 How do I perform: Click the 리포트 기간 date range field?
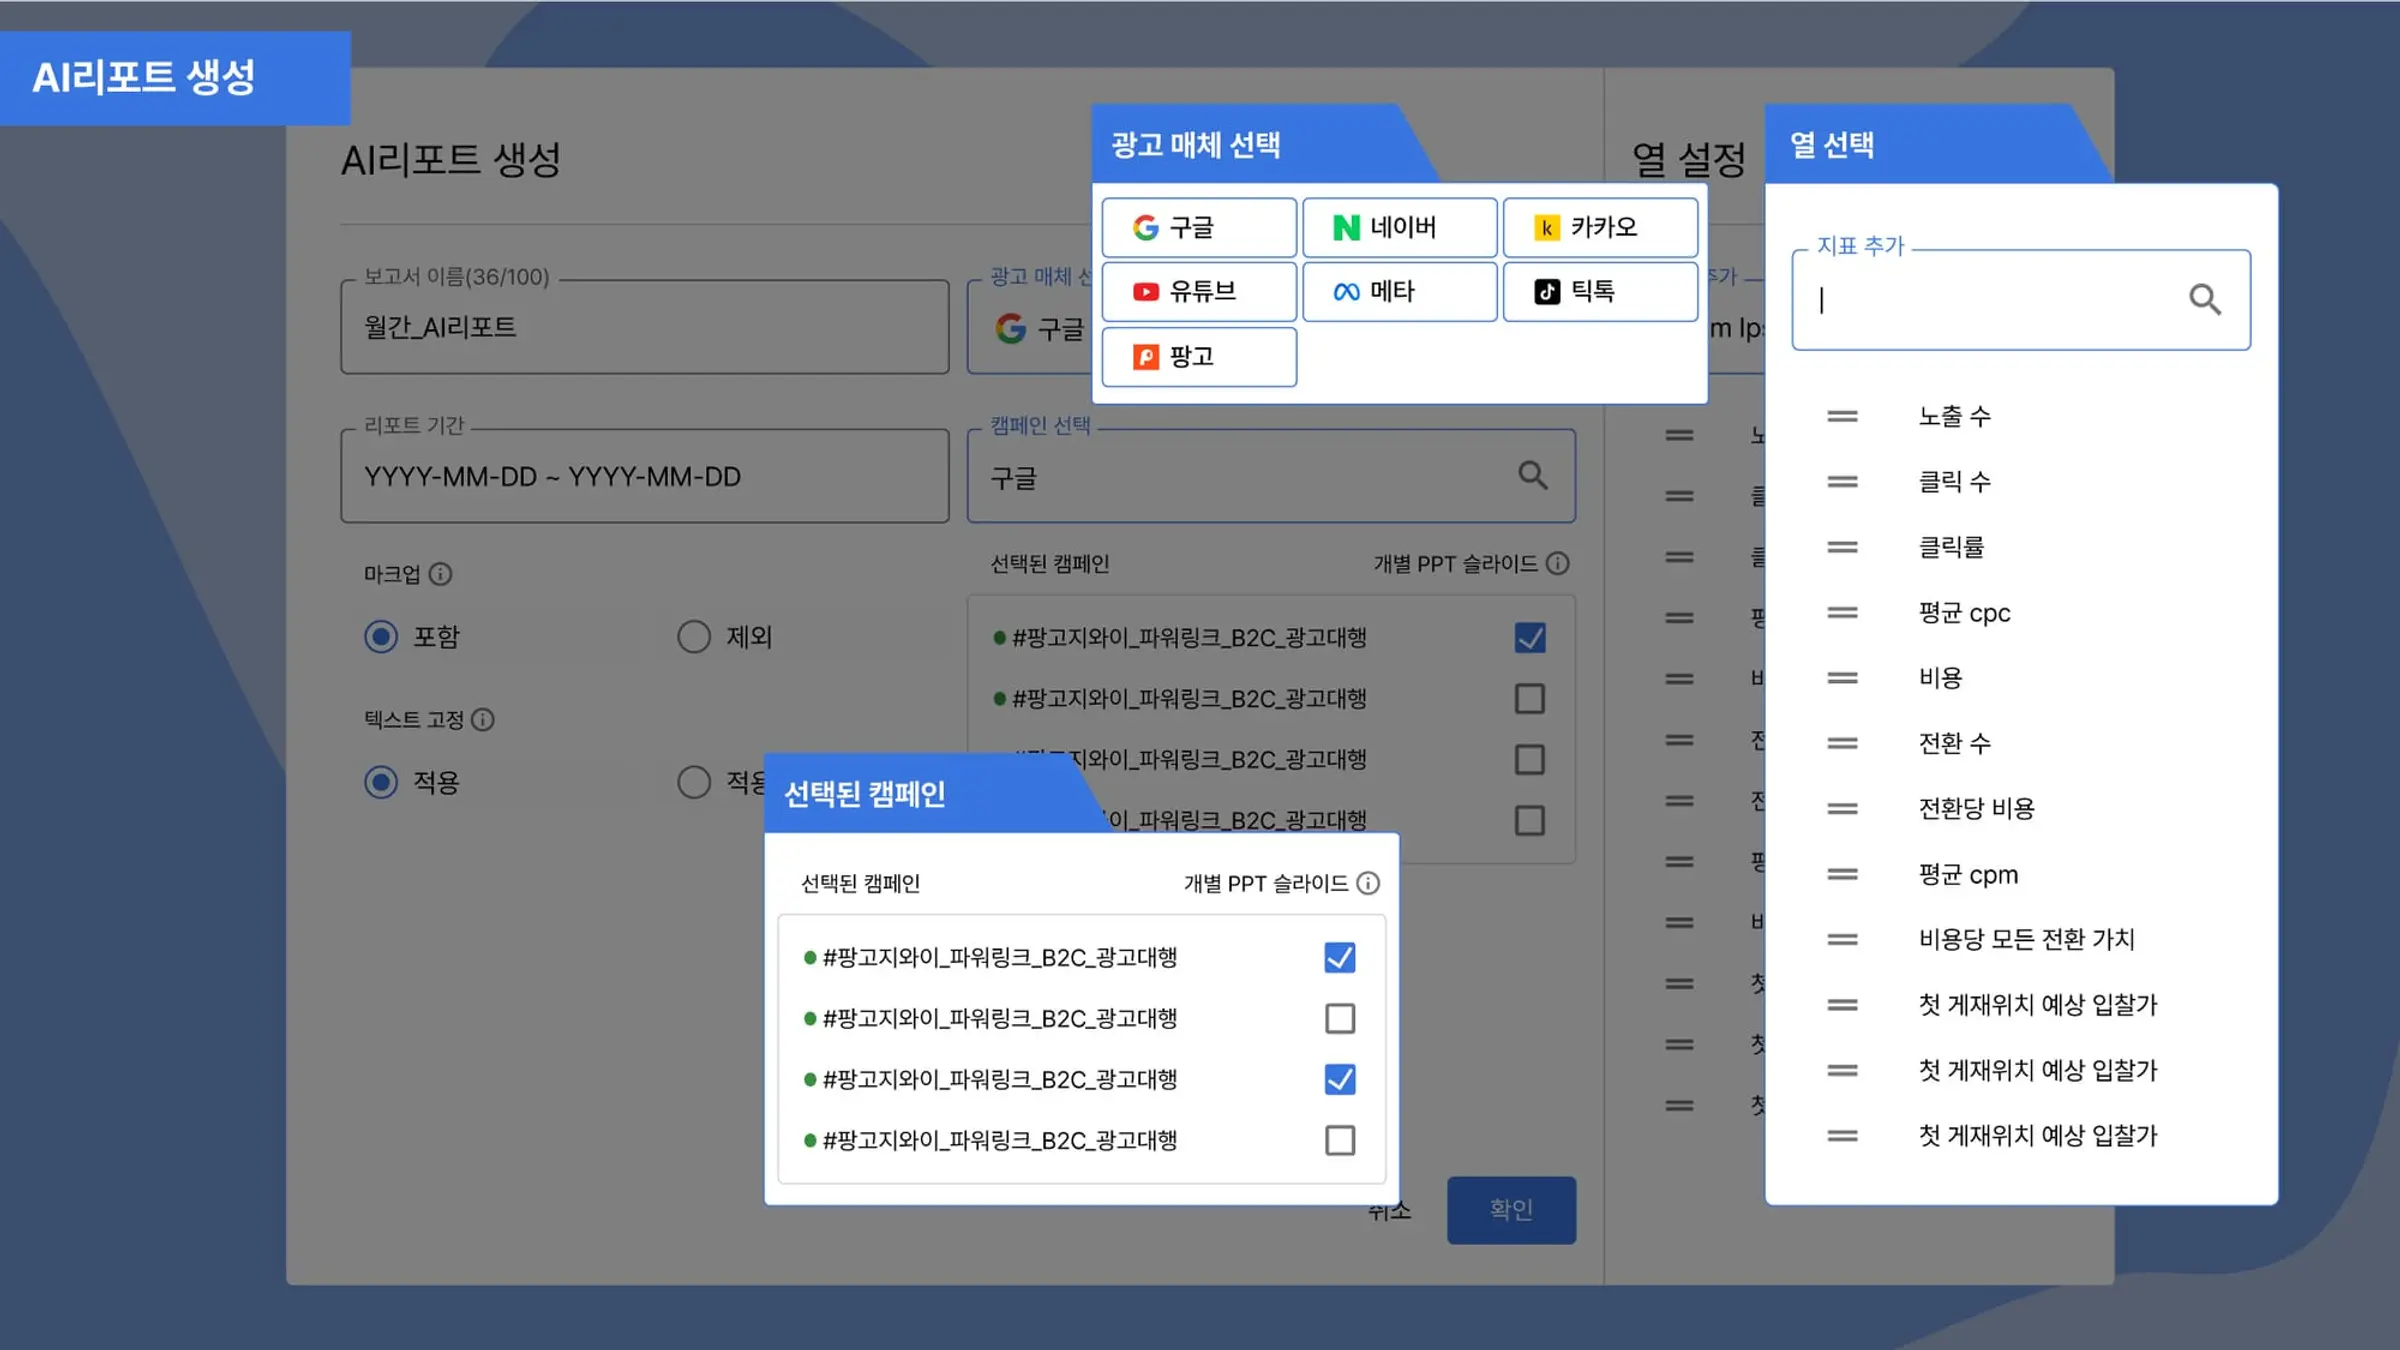pos(644,477)
